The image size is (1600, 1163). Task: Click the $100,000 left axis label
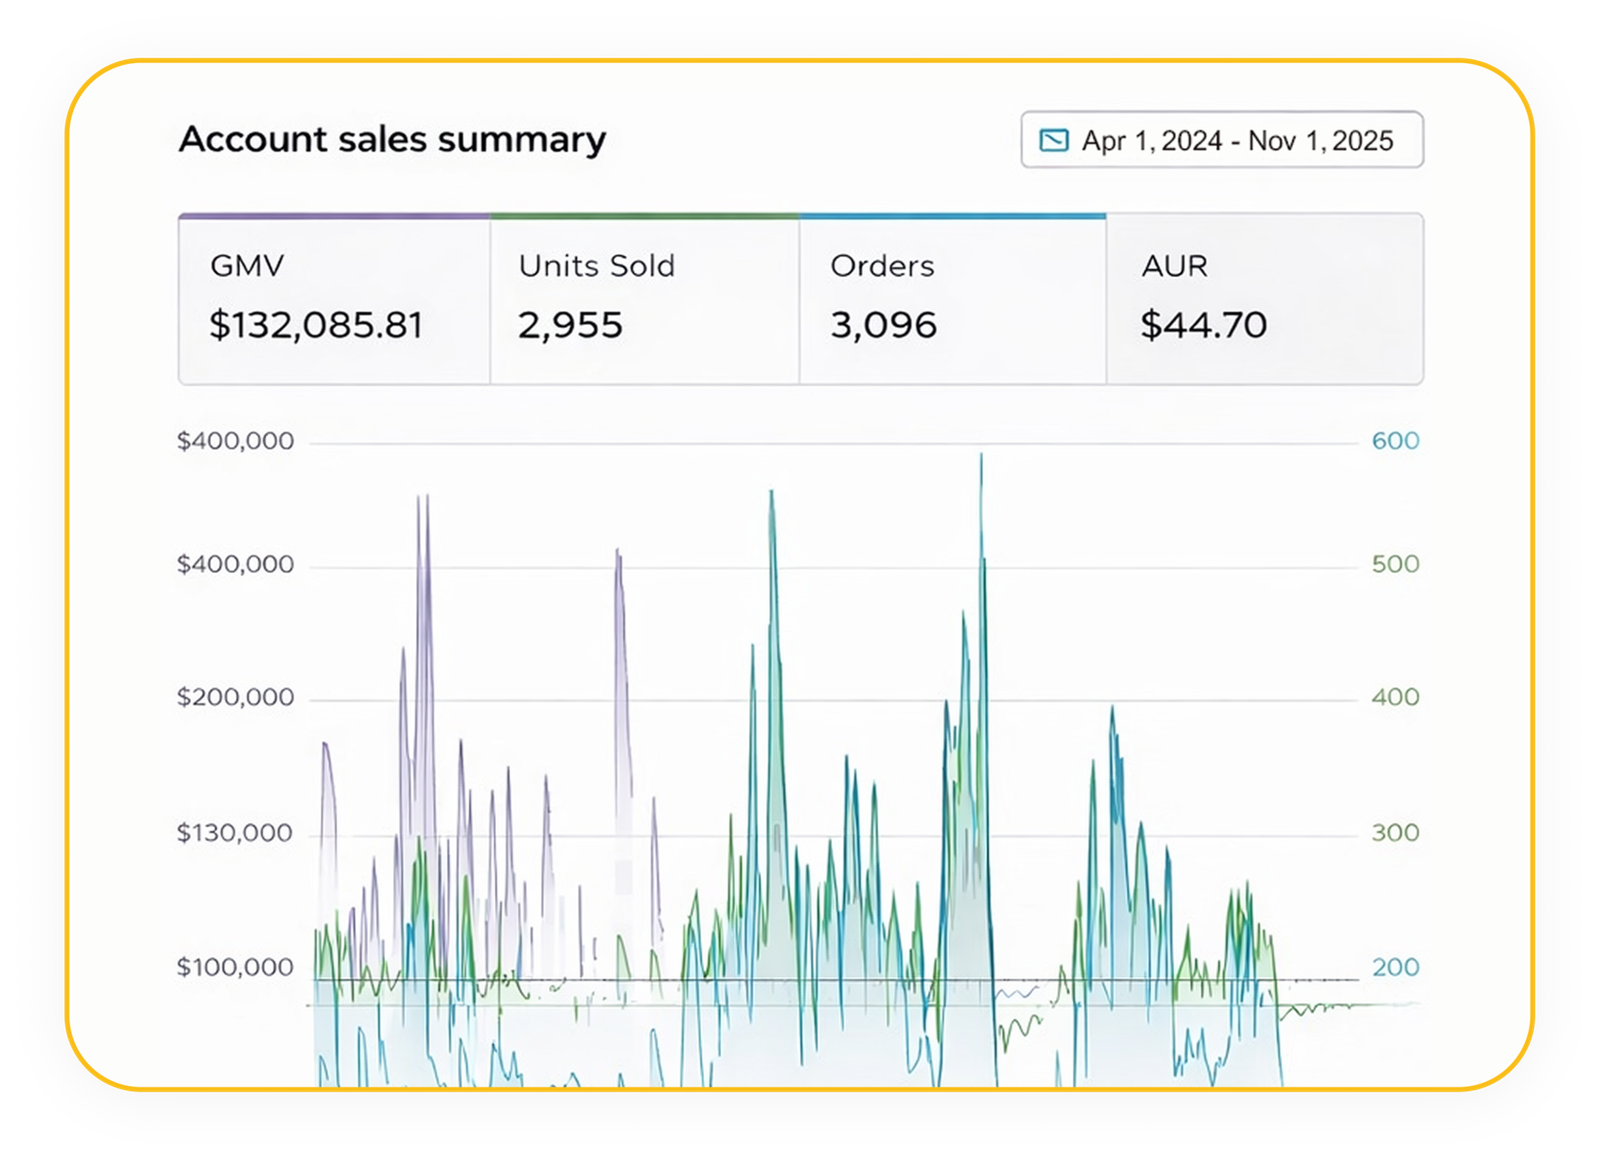(235, 967)
